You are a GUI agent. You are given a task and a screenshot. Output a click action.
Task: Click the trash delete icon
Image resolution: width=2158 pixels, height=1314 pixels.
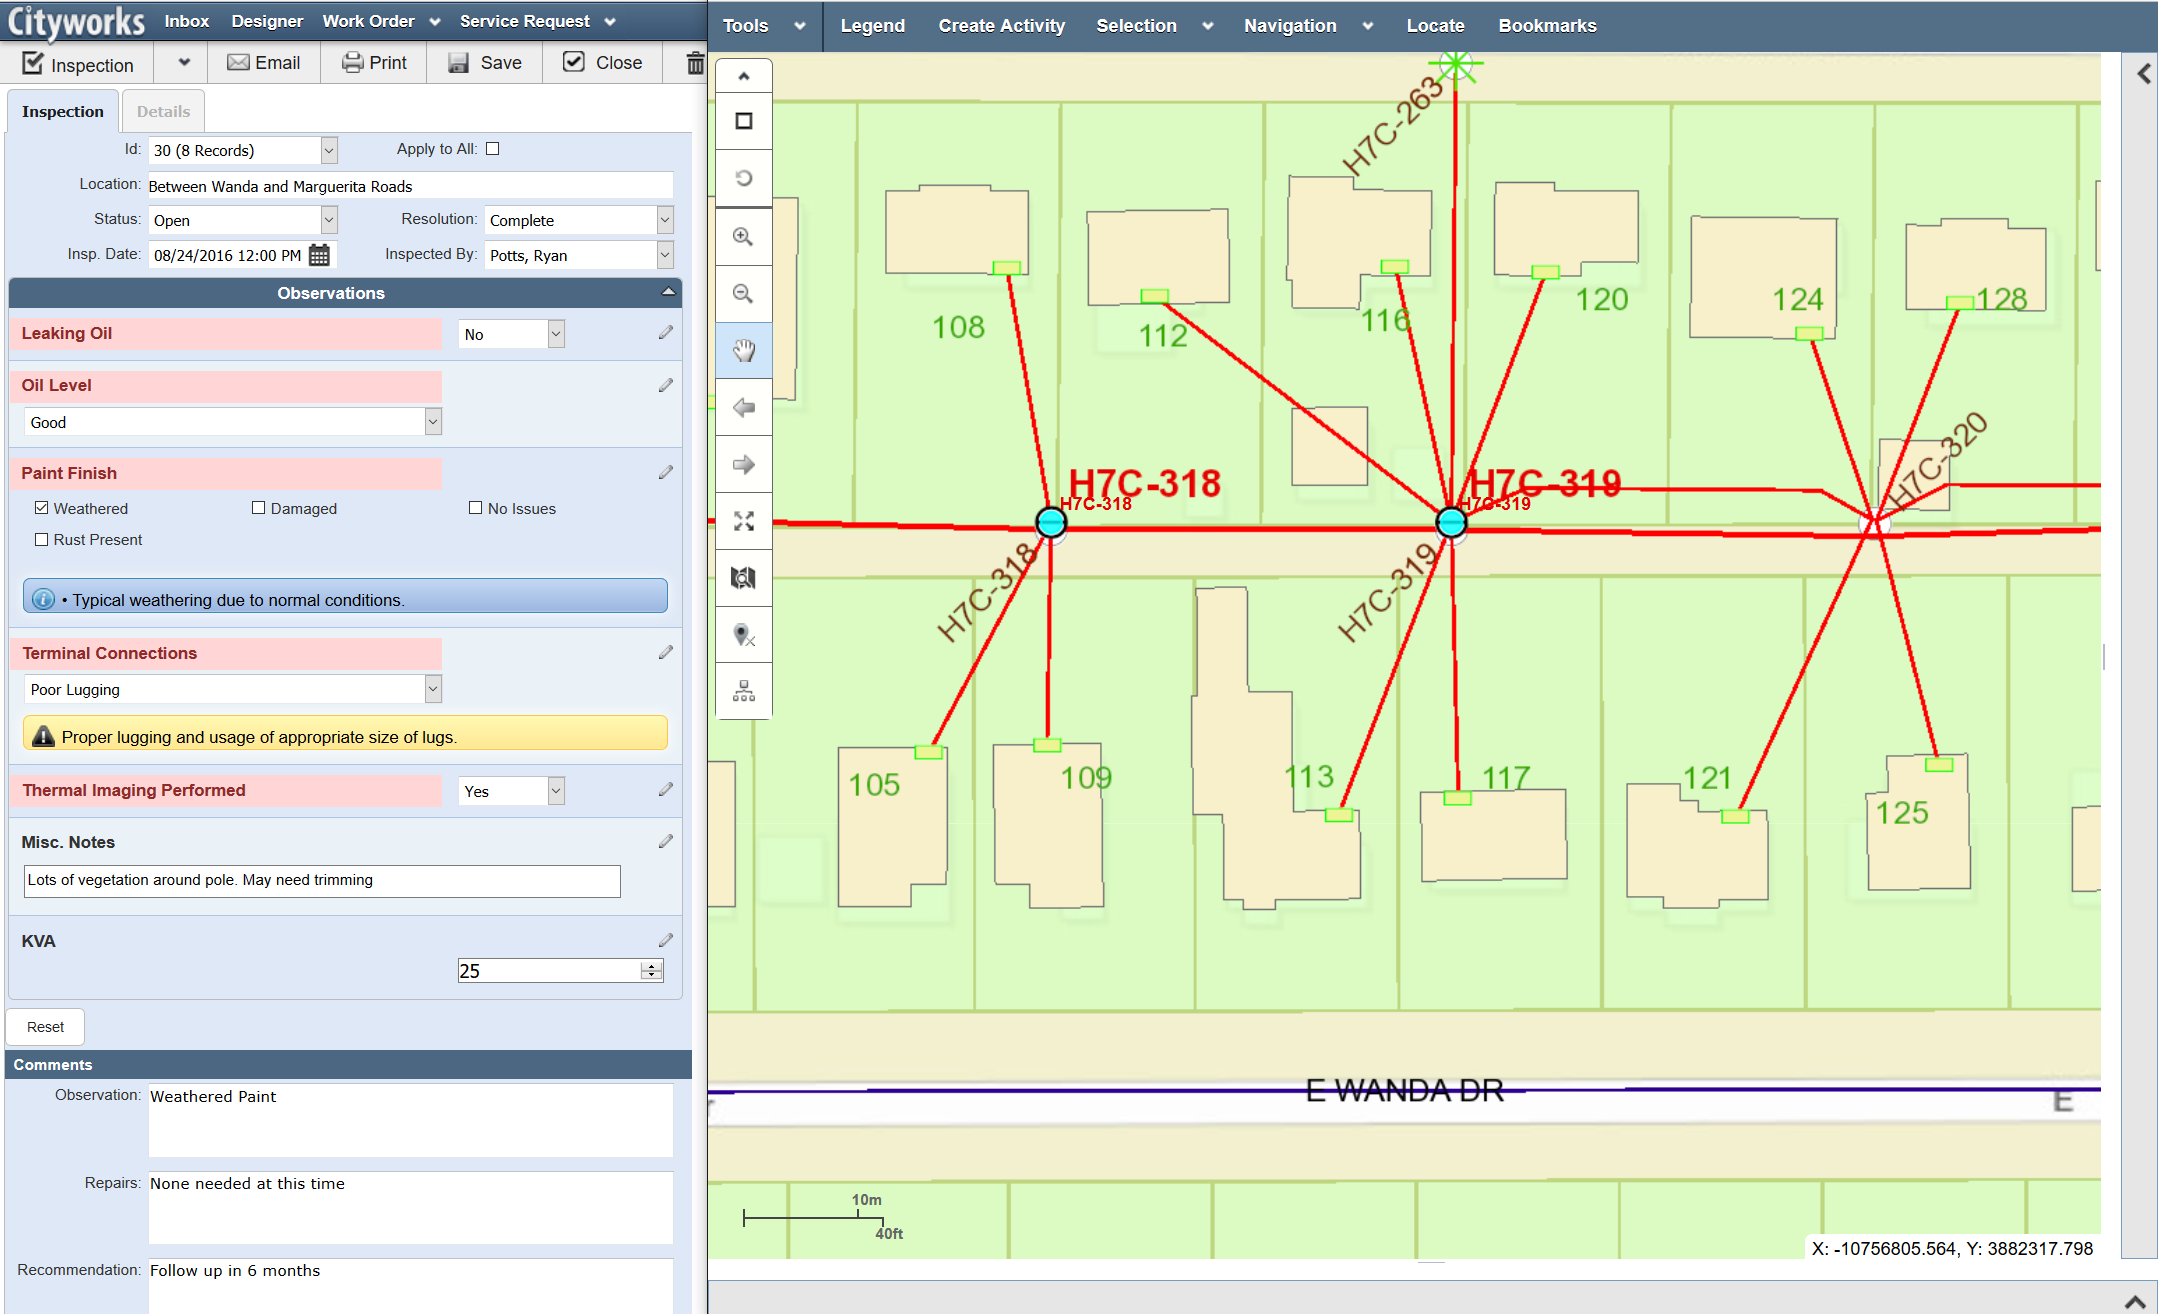[695, 63]
